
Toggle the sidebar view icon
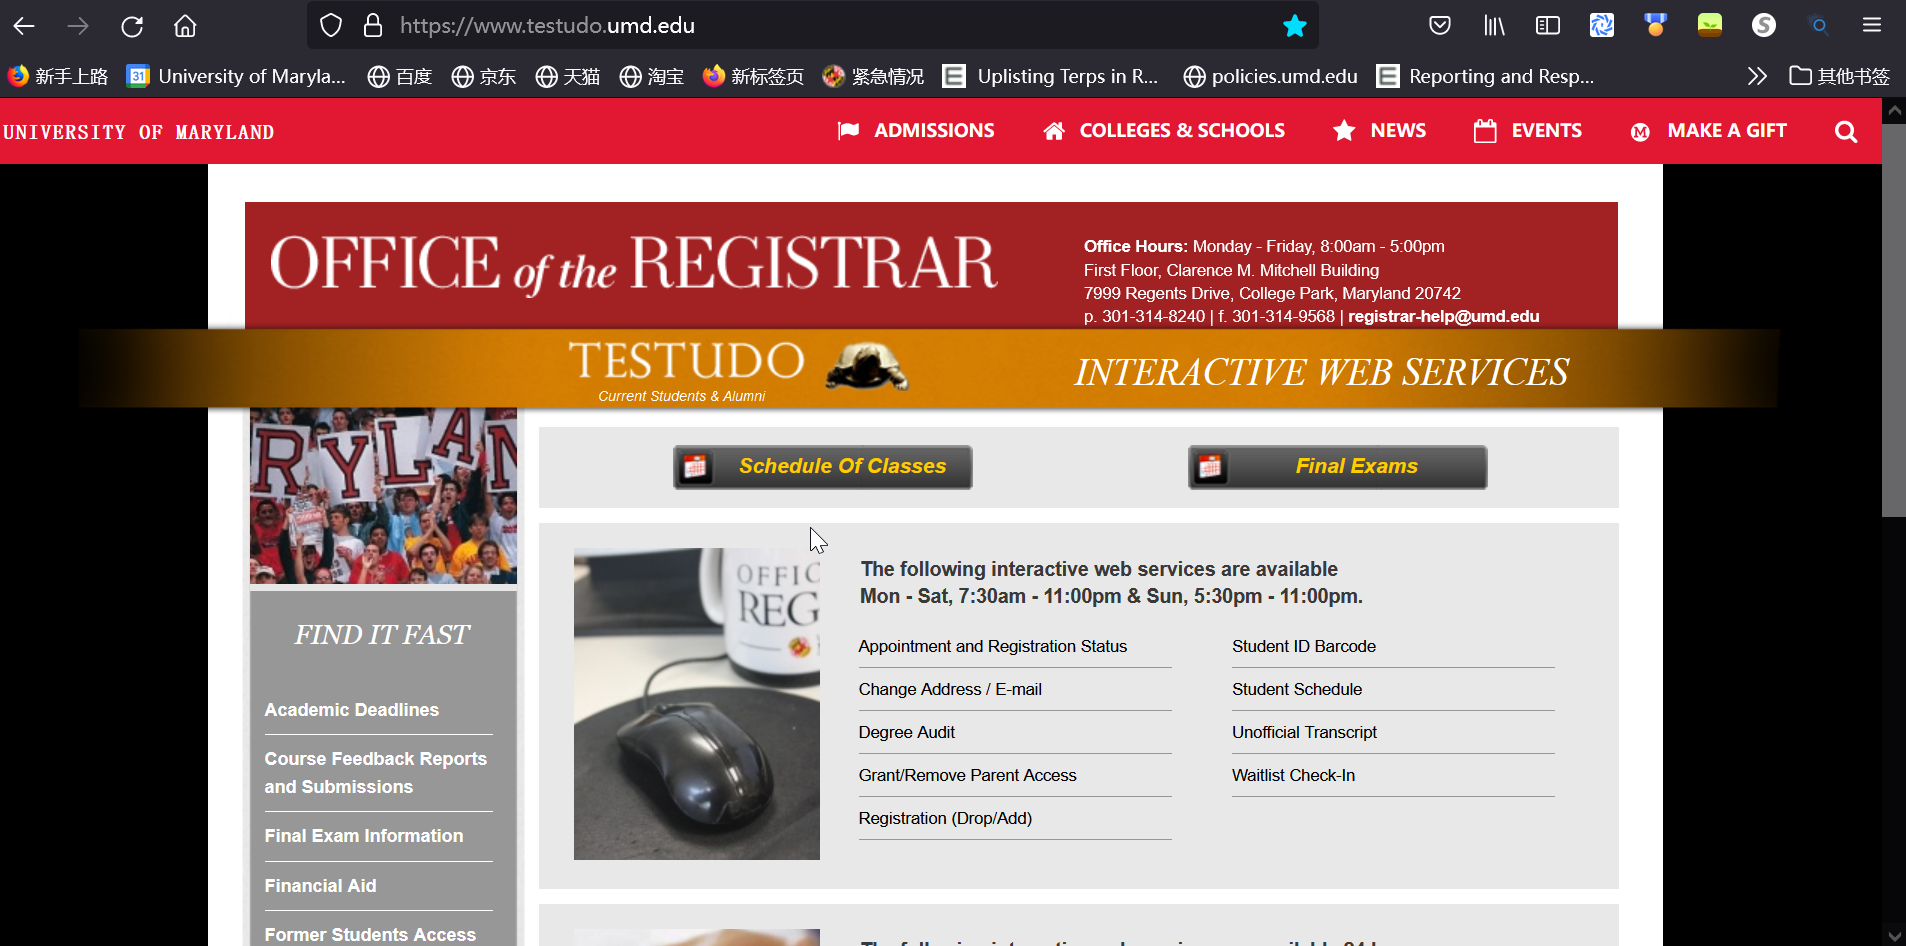pos(1547,26)
